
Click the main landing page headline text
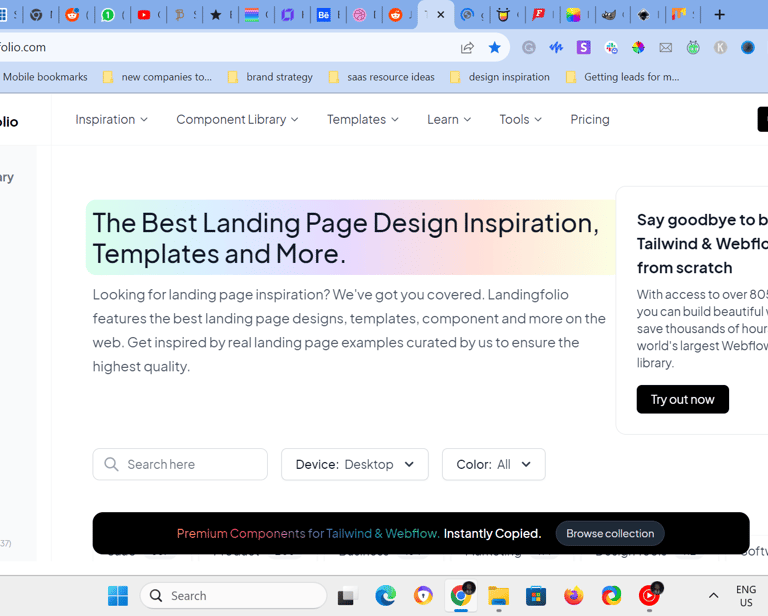click(x=346, y=238)
